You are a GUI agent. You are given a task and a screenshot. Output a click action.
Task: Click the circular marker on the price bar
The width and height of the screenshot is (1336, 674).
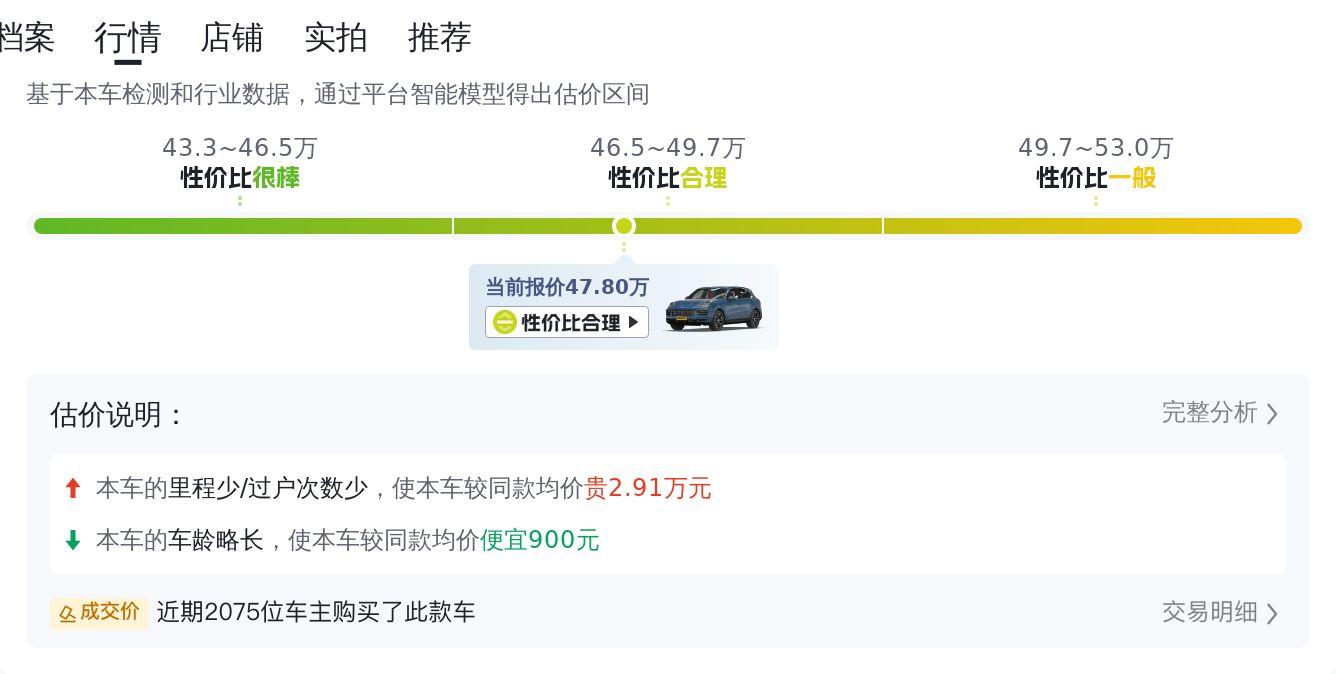pyautogui.click(x=624, y=226)
